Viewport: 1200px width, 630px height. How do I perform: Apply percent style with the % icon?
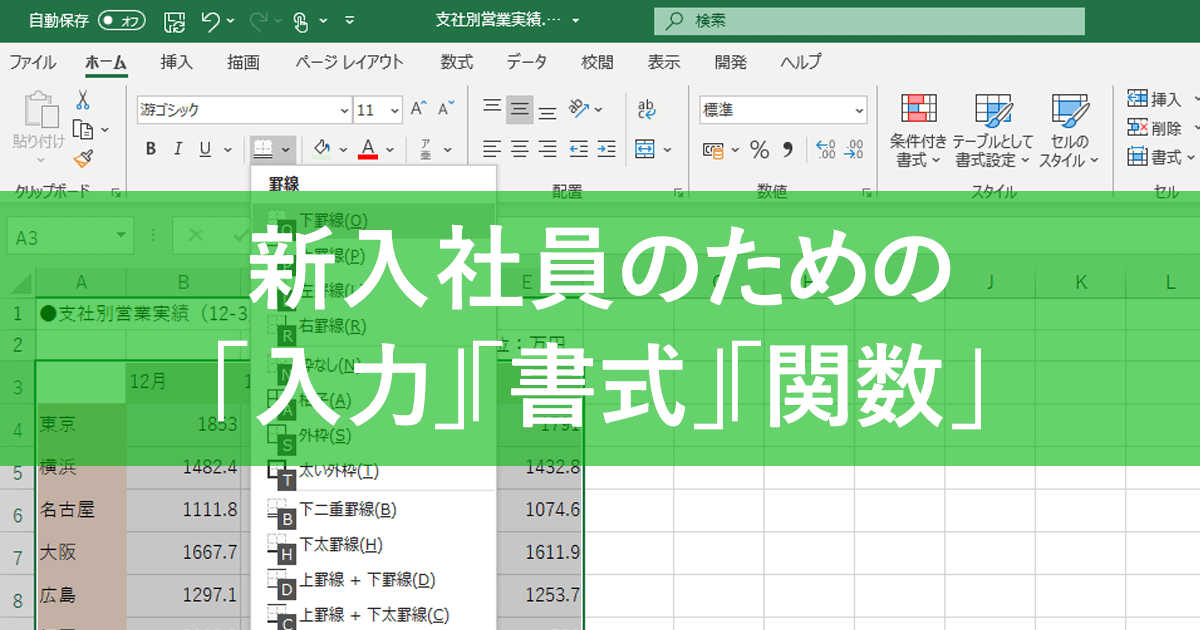(760, 150)
